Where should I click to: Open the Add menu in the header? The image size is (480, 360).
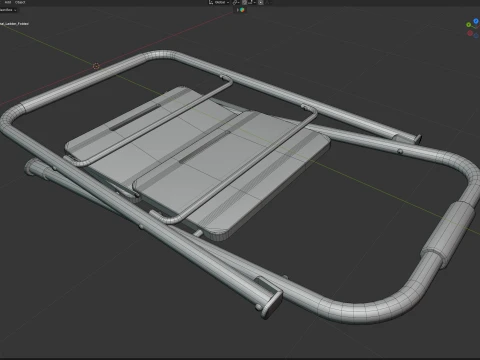pos(8,2)
